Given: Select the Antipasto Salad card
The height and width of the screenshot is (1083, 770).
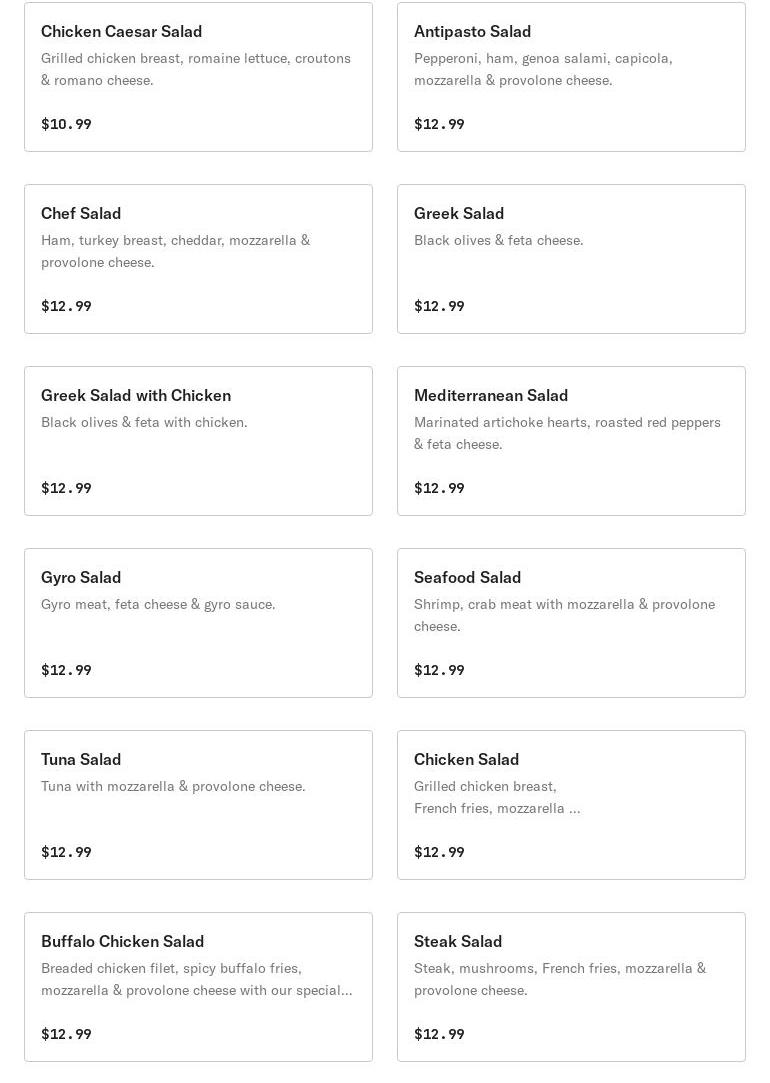Looking at the screenshot, I should point(571,77).
